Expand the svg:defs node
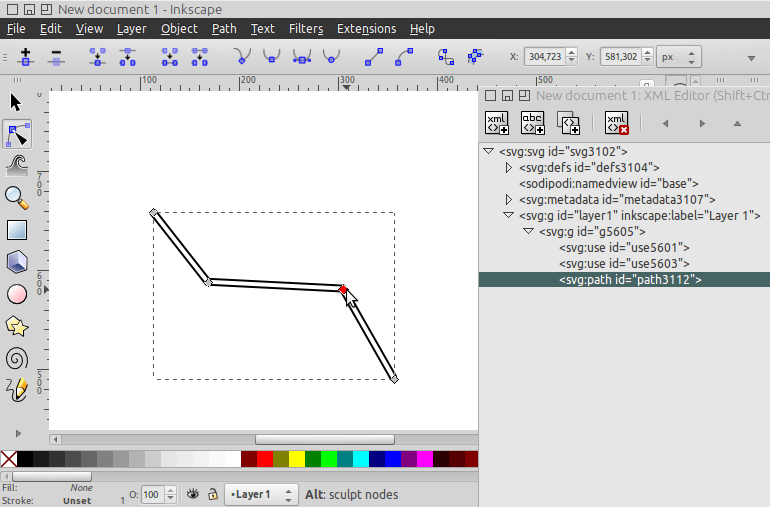The height and width of the screenshot is (507, 770). coord(509,168)
